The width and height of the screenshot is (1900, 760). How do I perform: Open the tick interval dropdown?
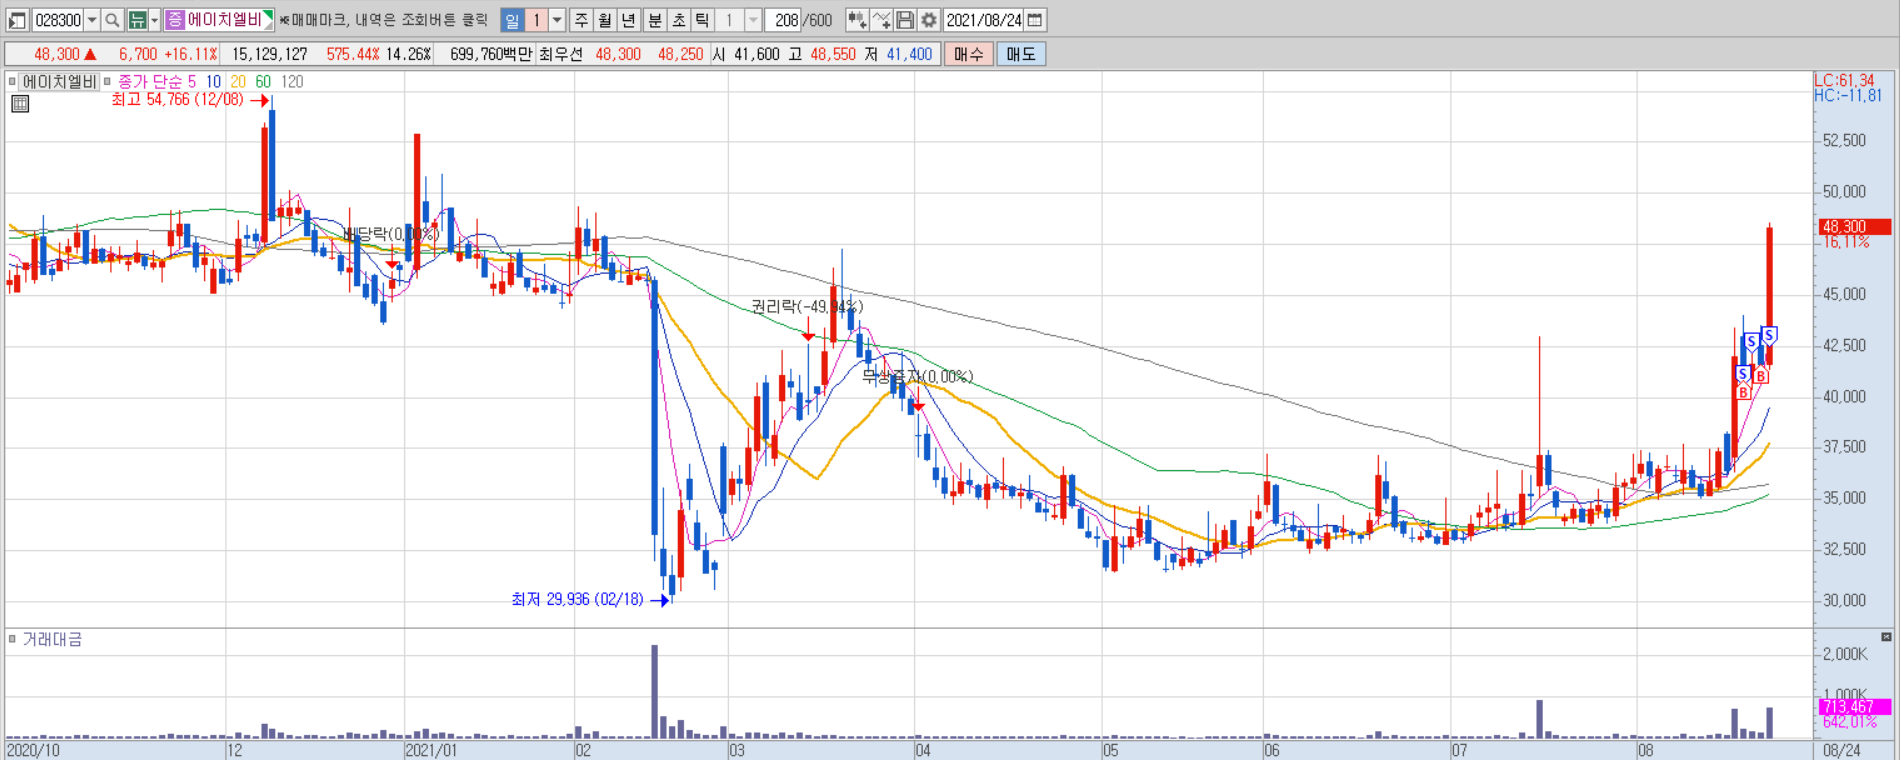[753, 20]
